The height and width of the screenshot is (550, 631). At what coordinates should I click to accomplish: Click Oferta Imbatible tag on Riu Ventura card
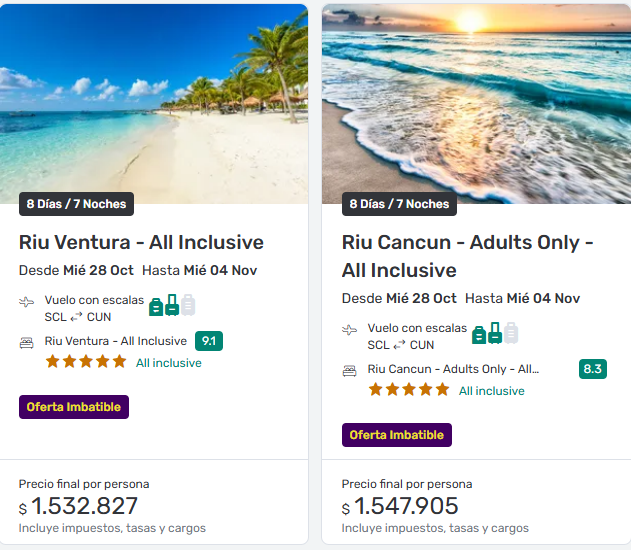[74, 407]
